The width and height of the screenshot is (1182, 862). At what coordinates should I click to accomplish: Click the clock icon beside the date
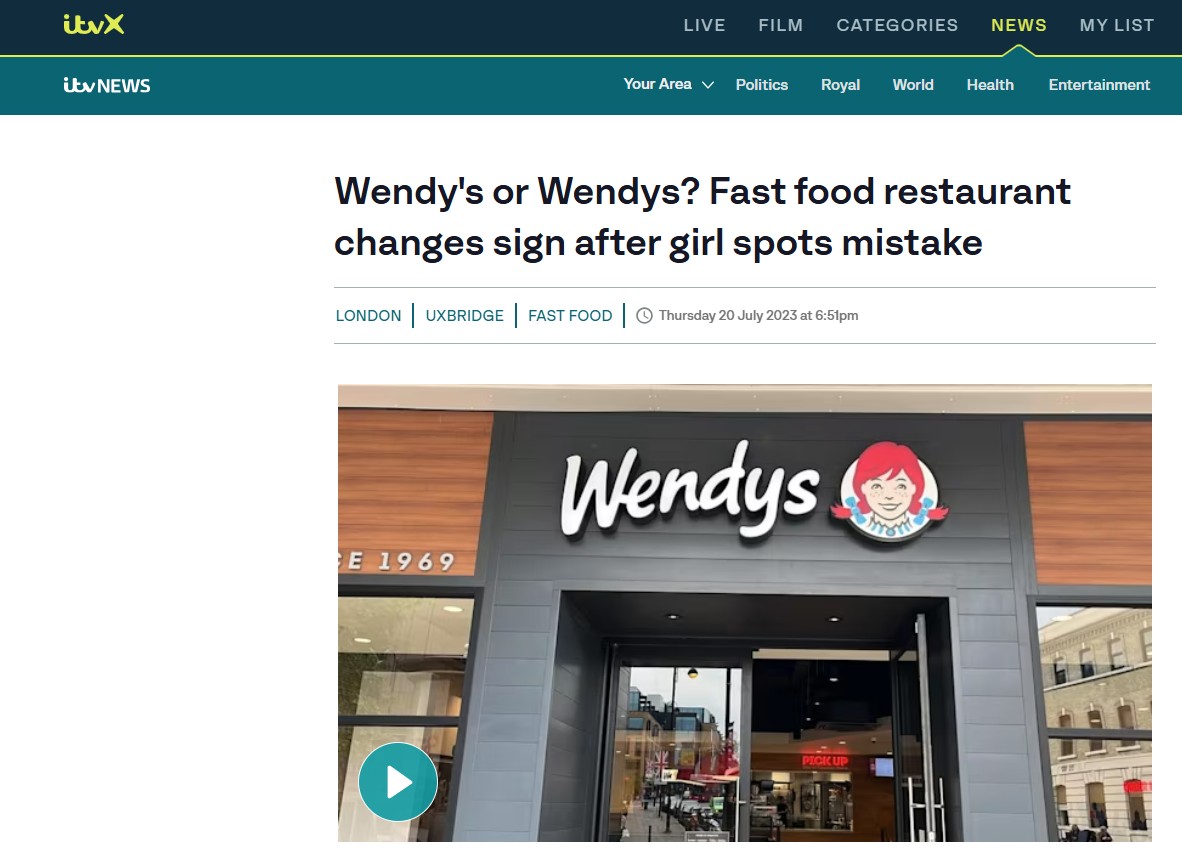click(644, 315)
